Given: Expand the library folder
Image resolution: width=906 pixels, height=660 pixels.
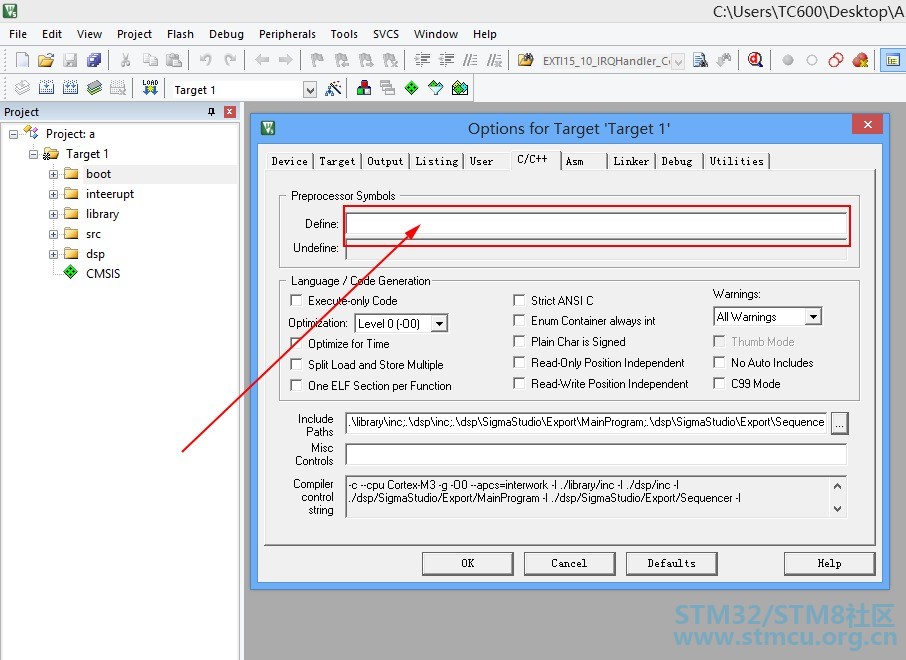Looking at the screenshot, I should click(x=53, y=214).
